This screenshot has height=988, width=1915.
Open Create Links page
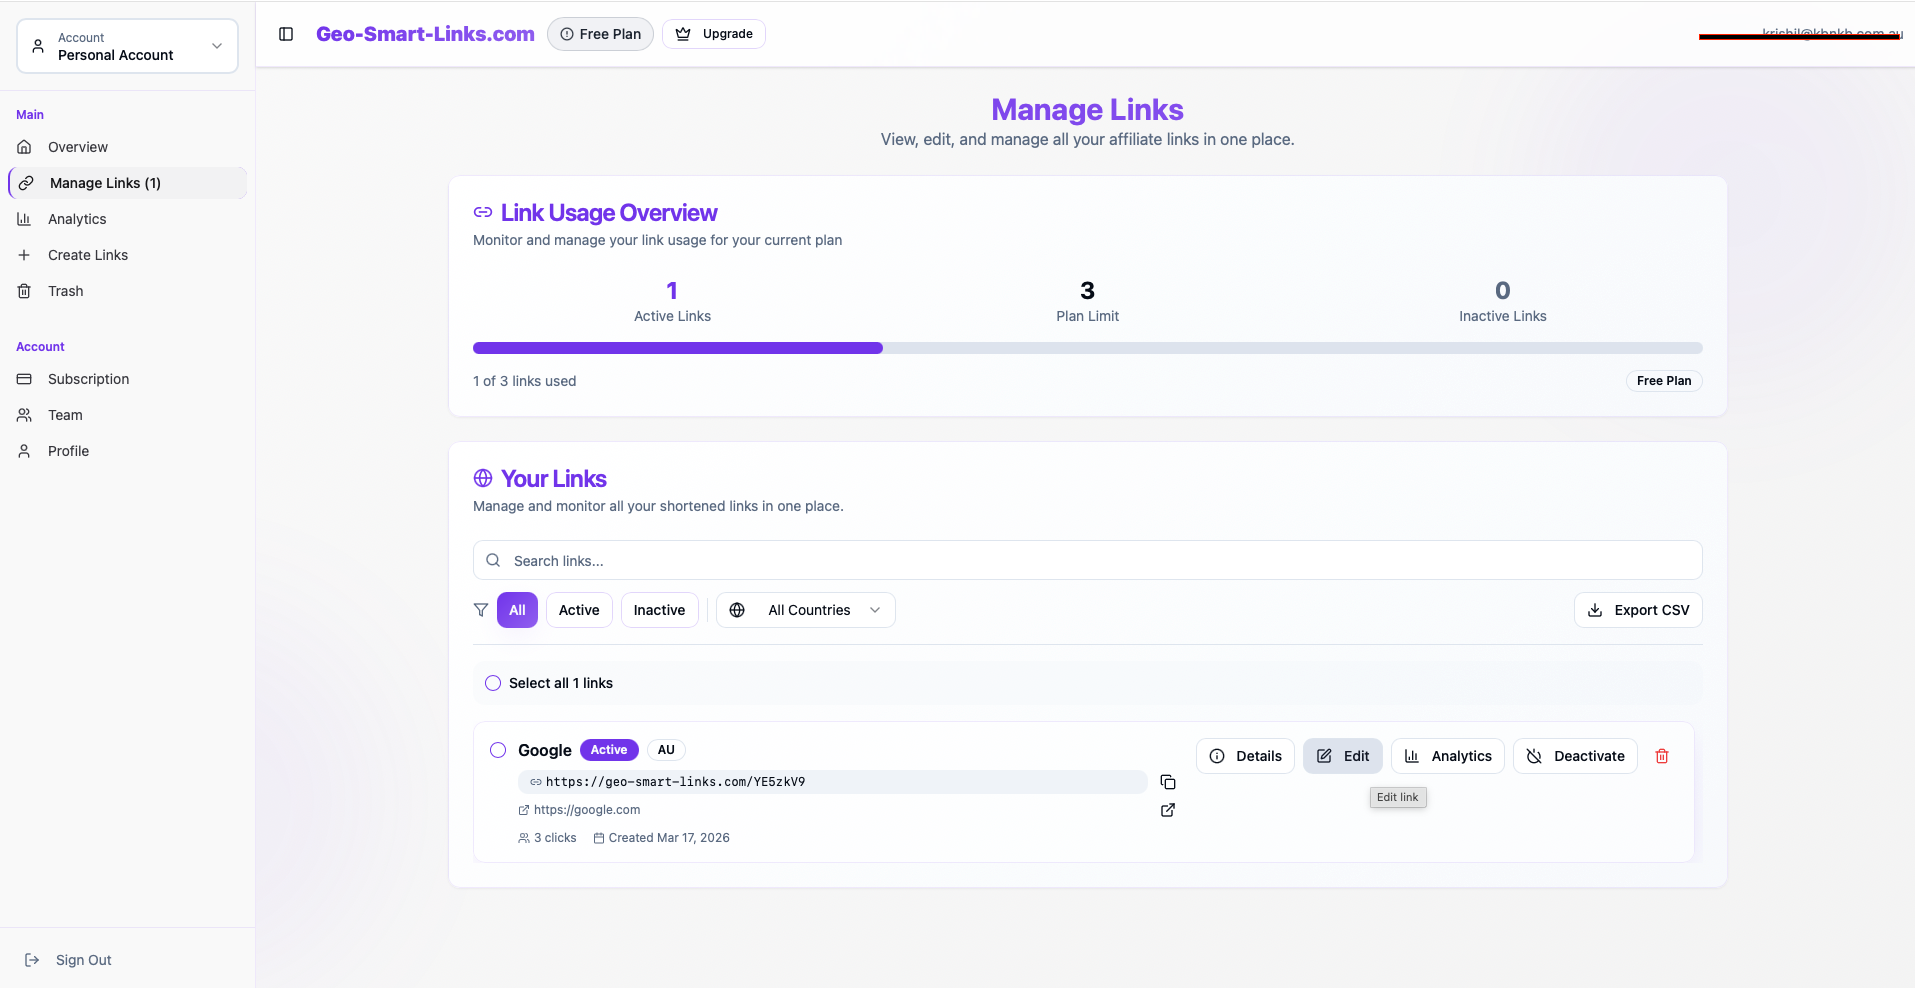click(x=128, y=255)
